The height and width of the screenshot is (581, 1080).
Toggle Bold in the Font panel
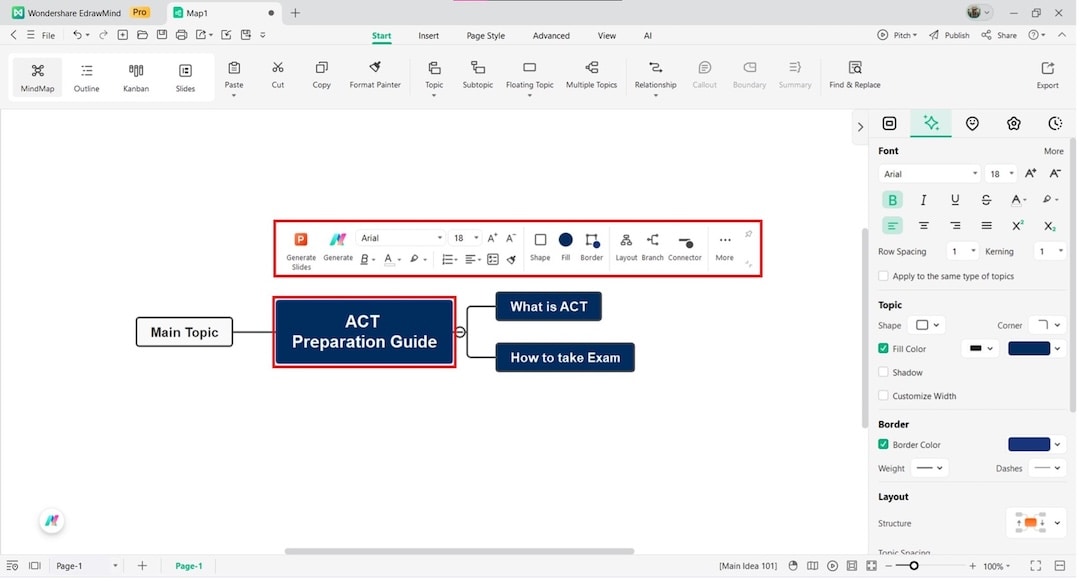point(892,200)
